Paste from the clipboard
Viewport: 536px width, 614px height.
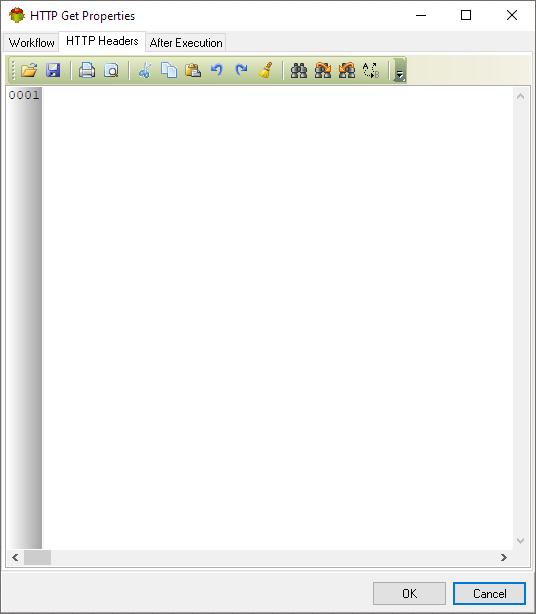[193, 70]
